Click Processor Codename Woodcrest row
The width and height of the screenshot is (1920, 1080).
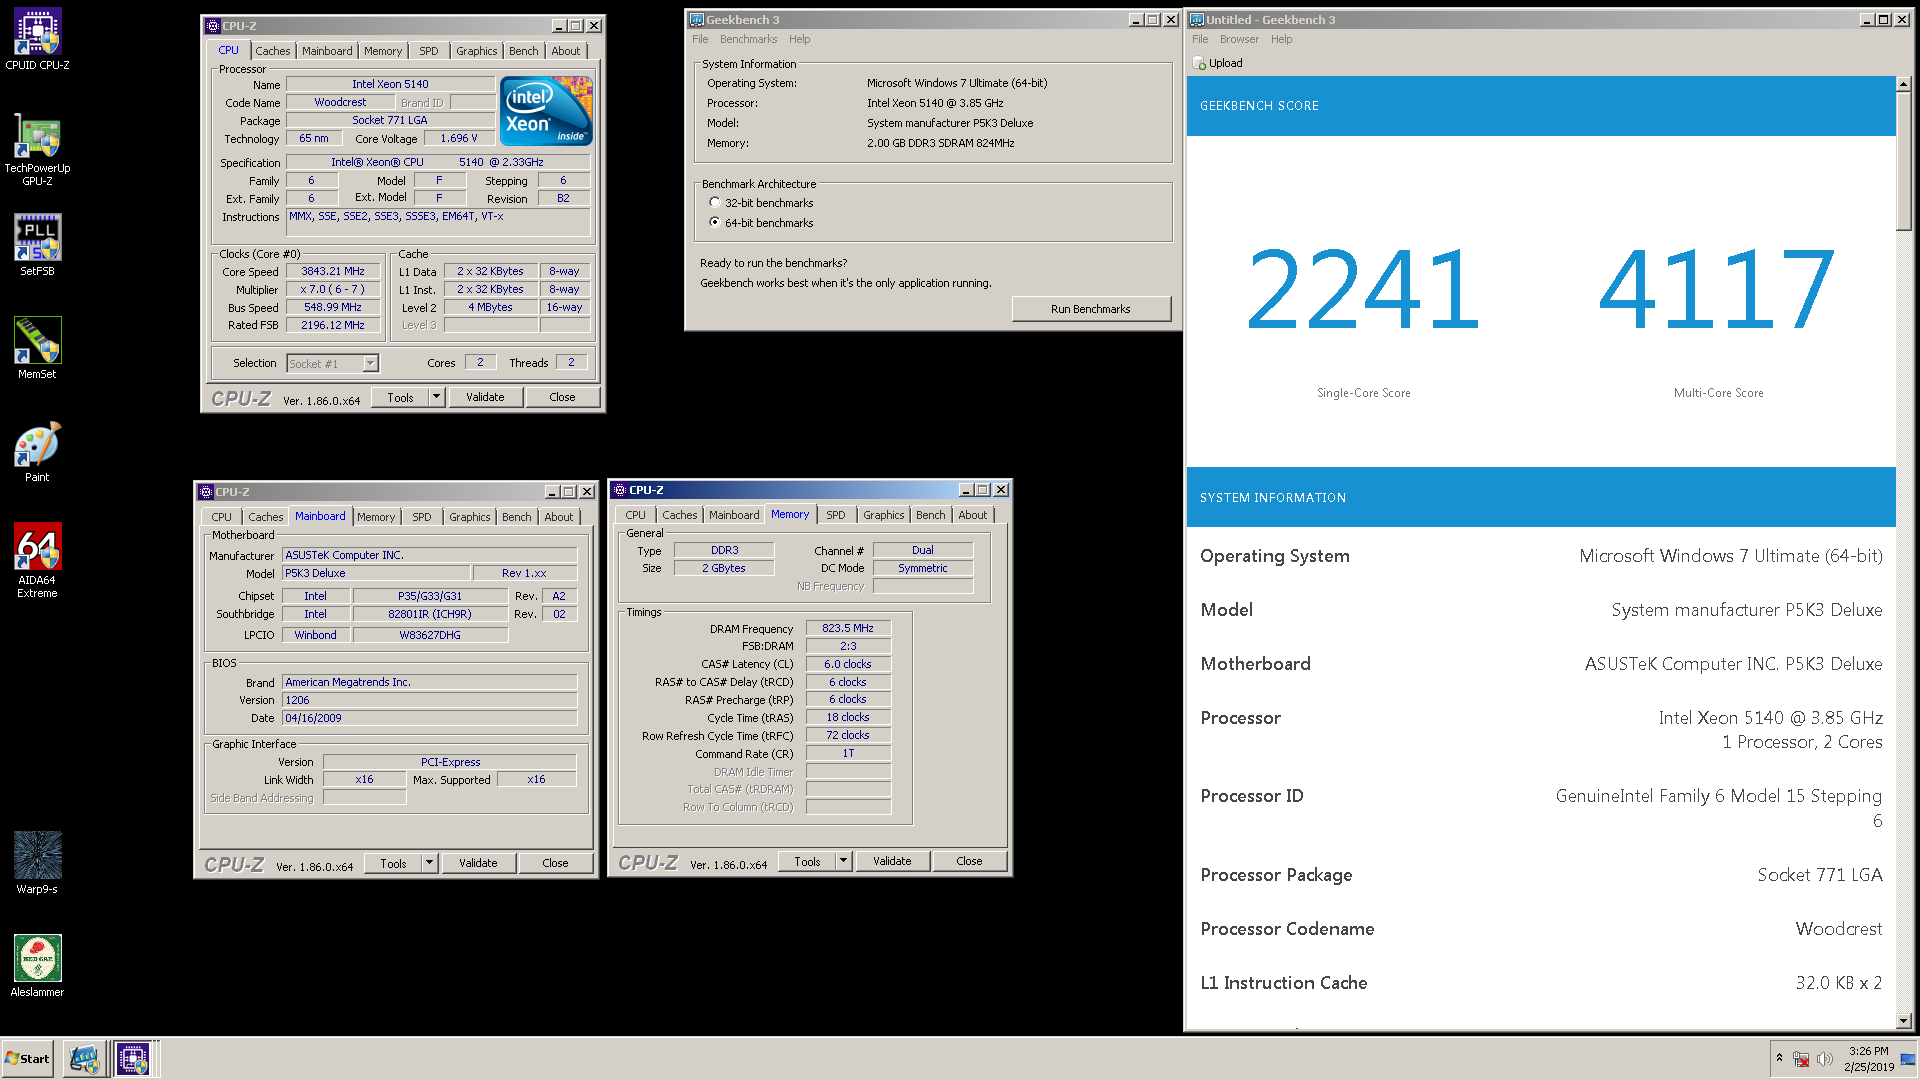click(1541, 929)
